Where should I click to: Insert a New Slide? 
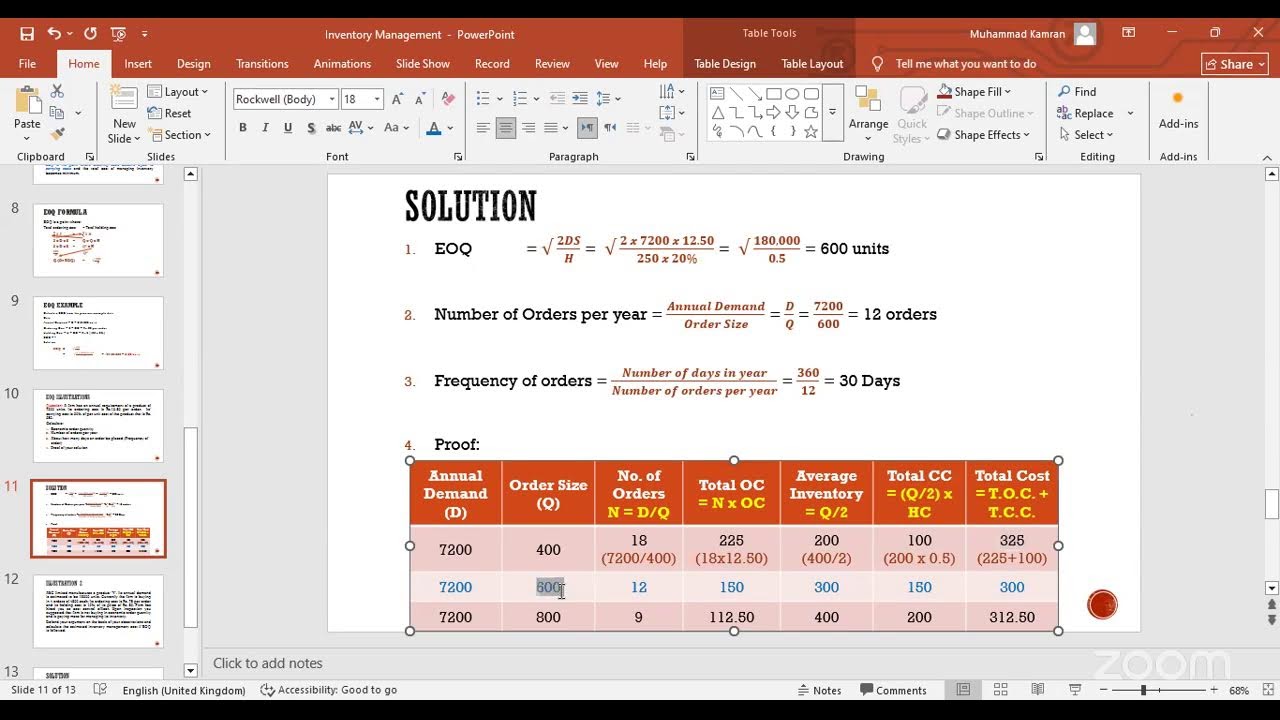(124, 115)
